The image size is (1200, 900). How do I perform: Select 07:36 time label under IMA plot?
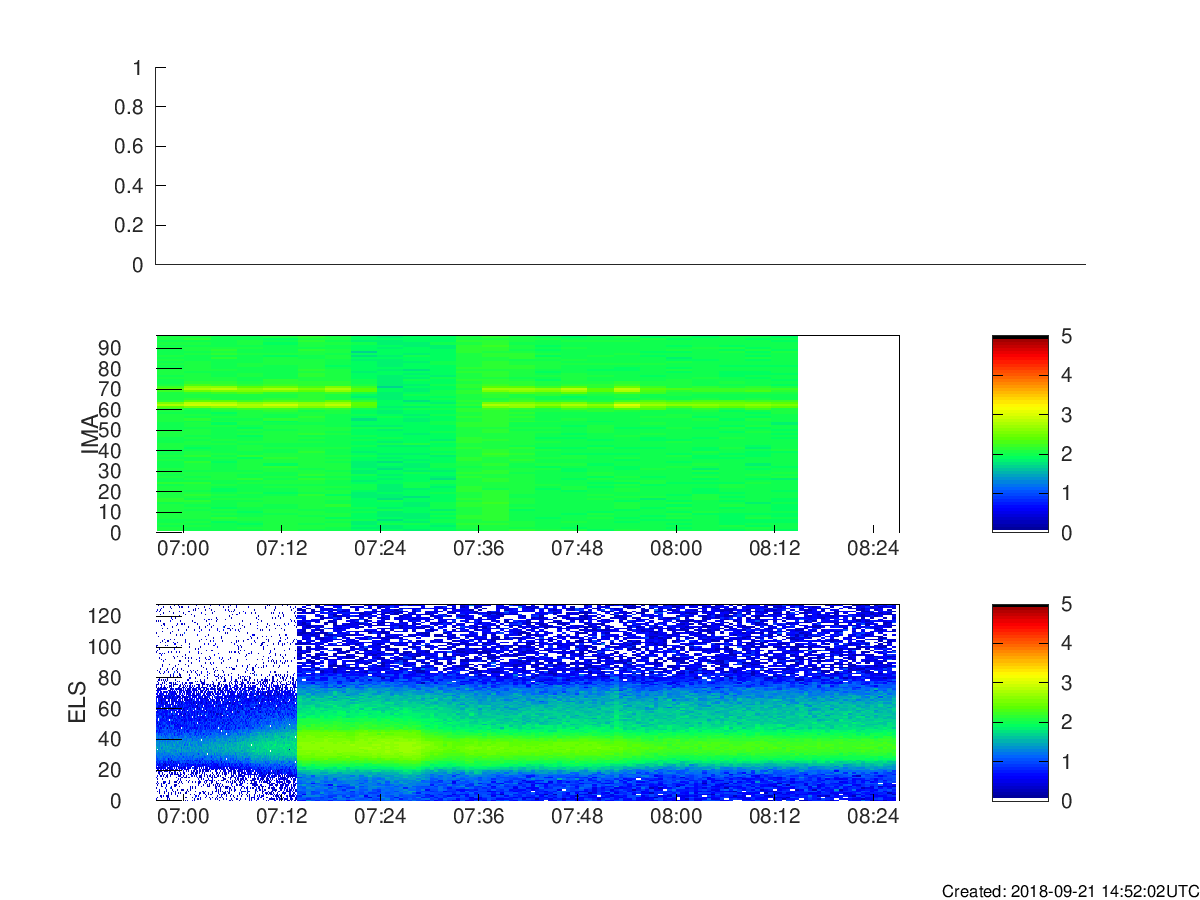(x=479, y=549)
